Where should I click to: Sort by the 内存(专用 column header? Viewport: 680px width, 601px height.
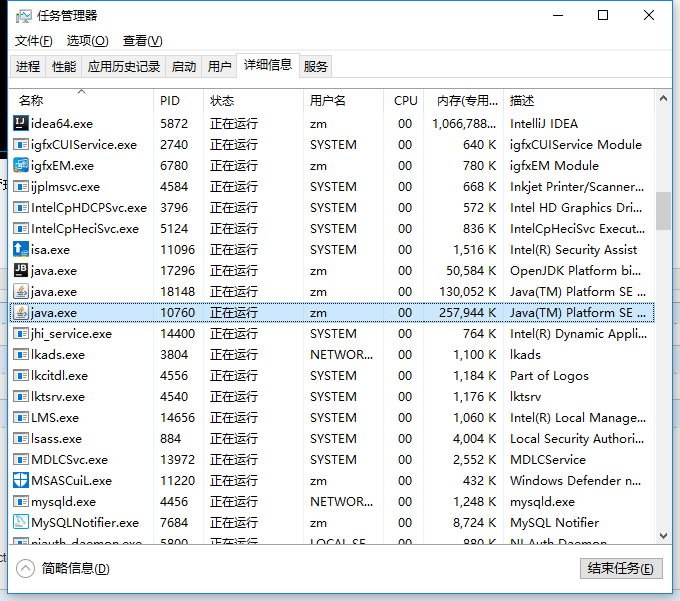(x=464, y=101)
